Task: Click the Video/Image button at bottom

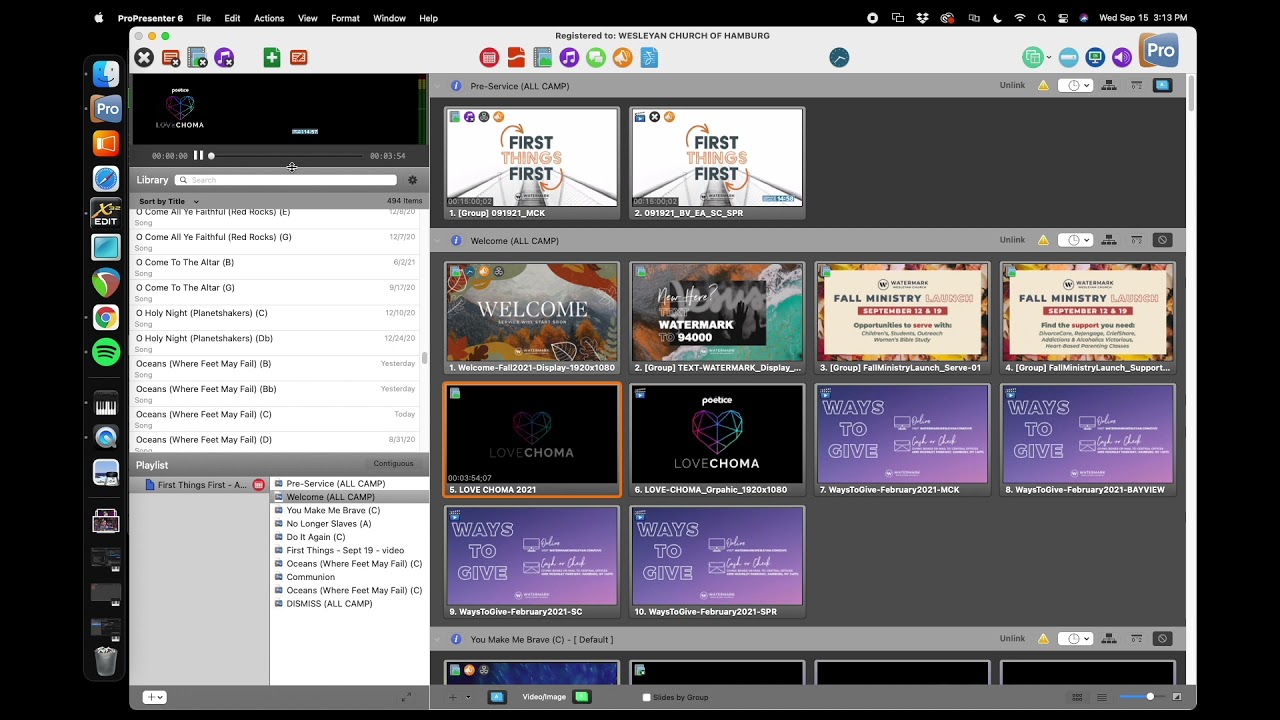Action: tap(544, 697)
